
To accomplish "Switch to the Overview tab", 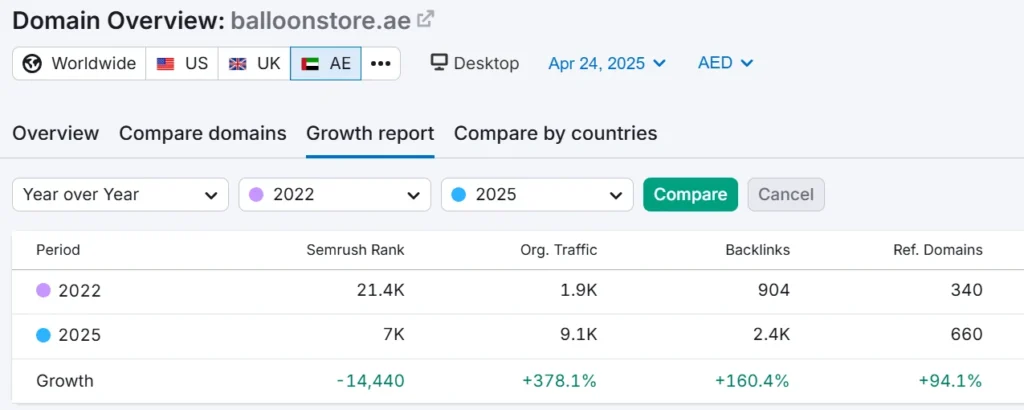I will point(56,133).
